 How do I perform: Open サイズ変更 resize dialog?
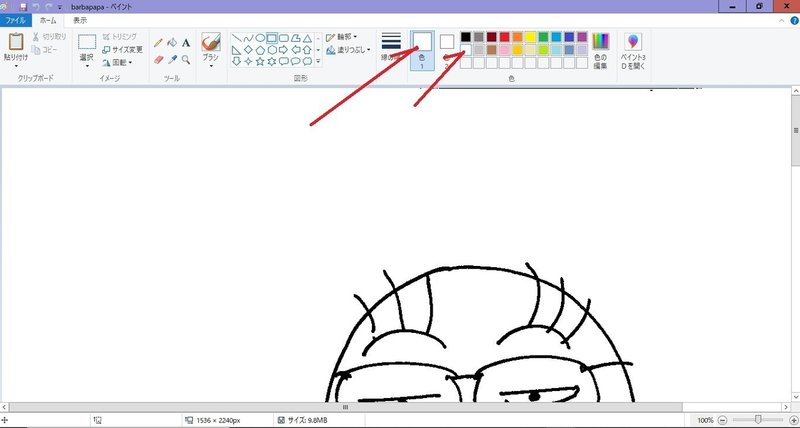pos(122,50)
